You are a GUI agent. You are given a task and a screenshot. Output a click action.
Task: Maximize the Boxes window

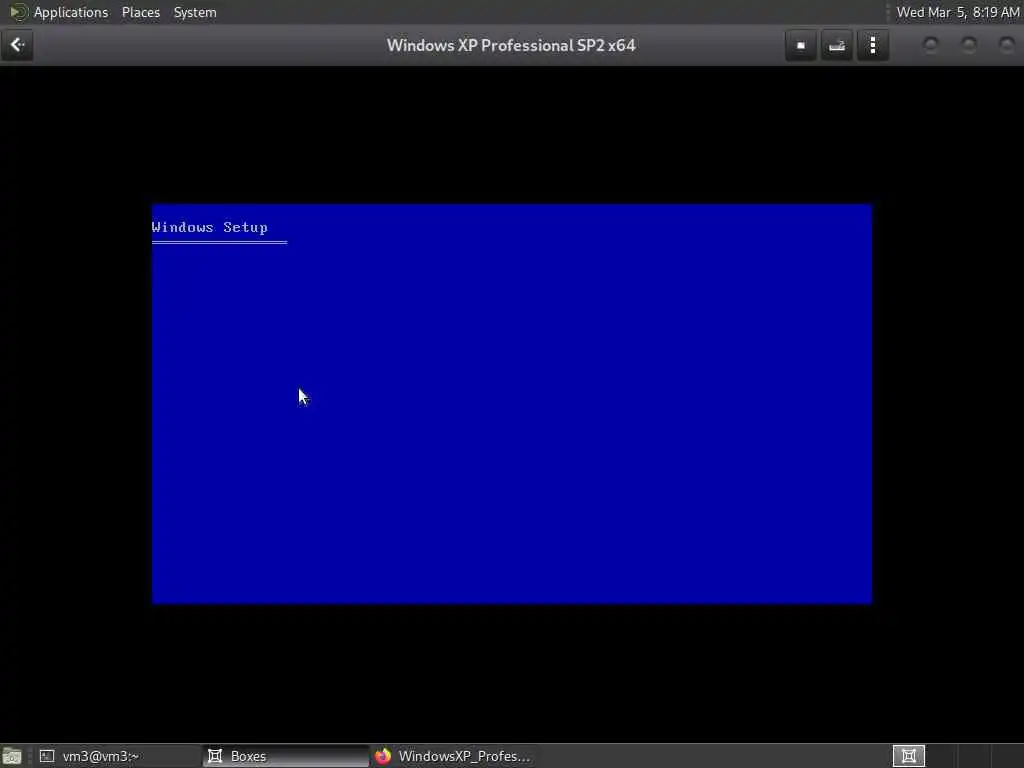(969, 45)
